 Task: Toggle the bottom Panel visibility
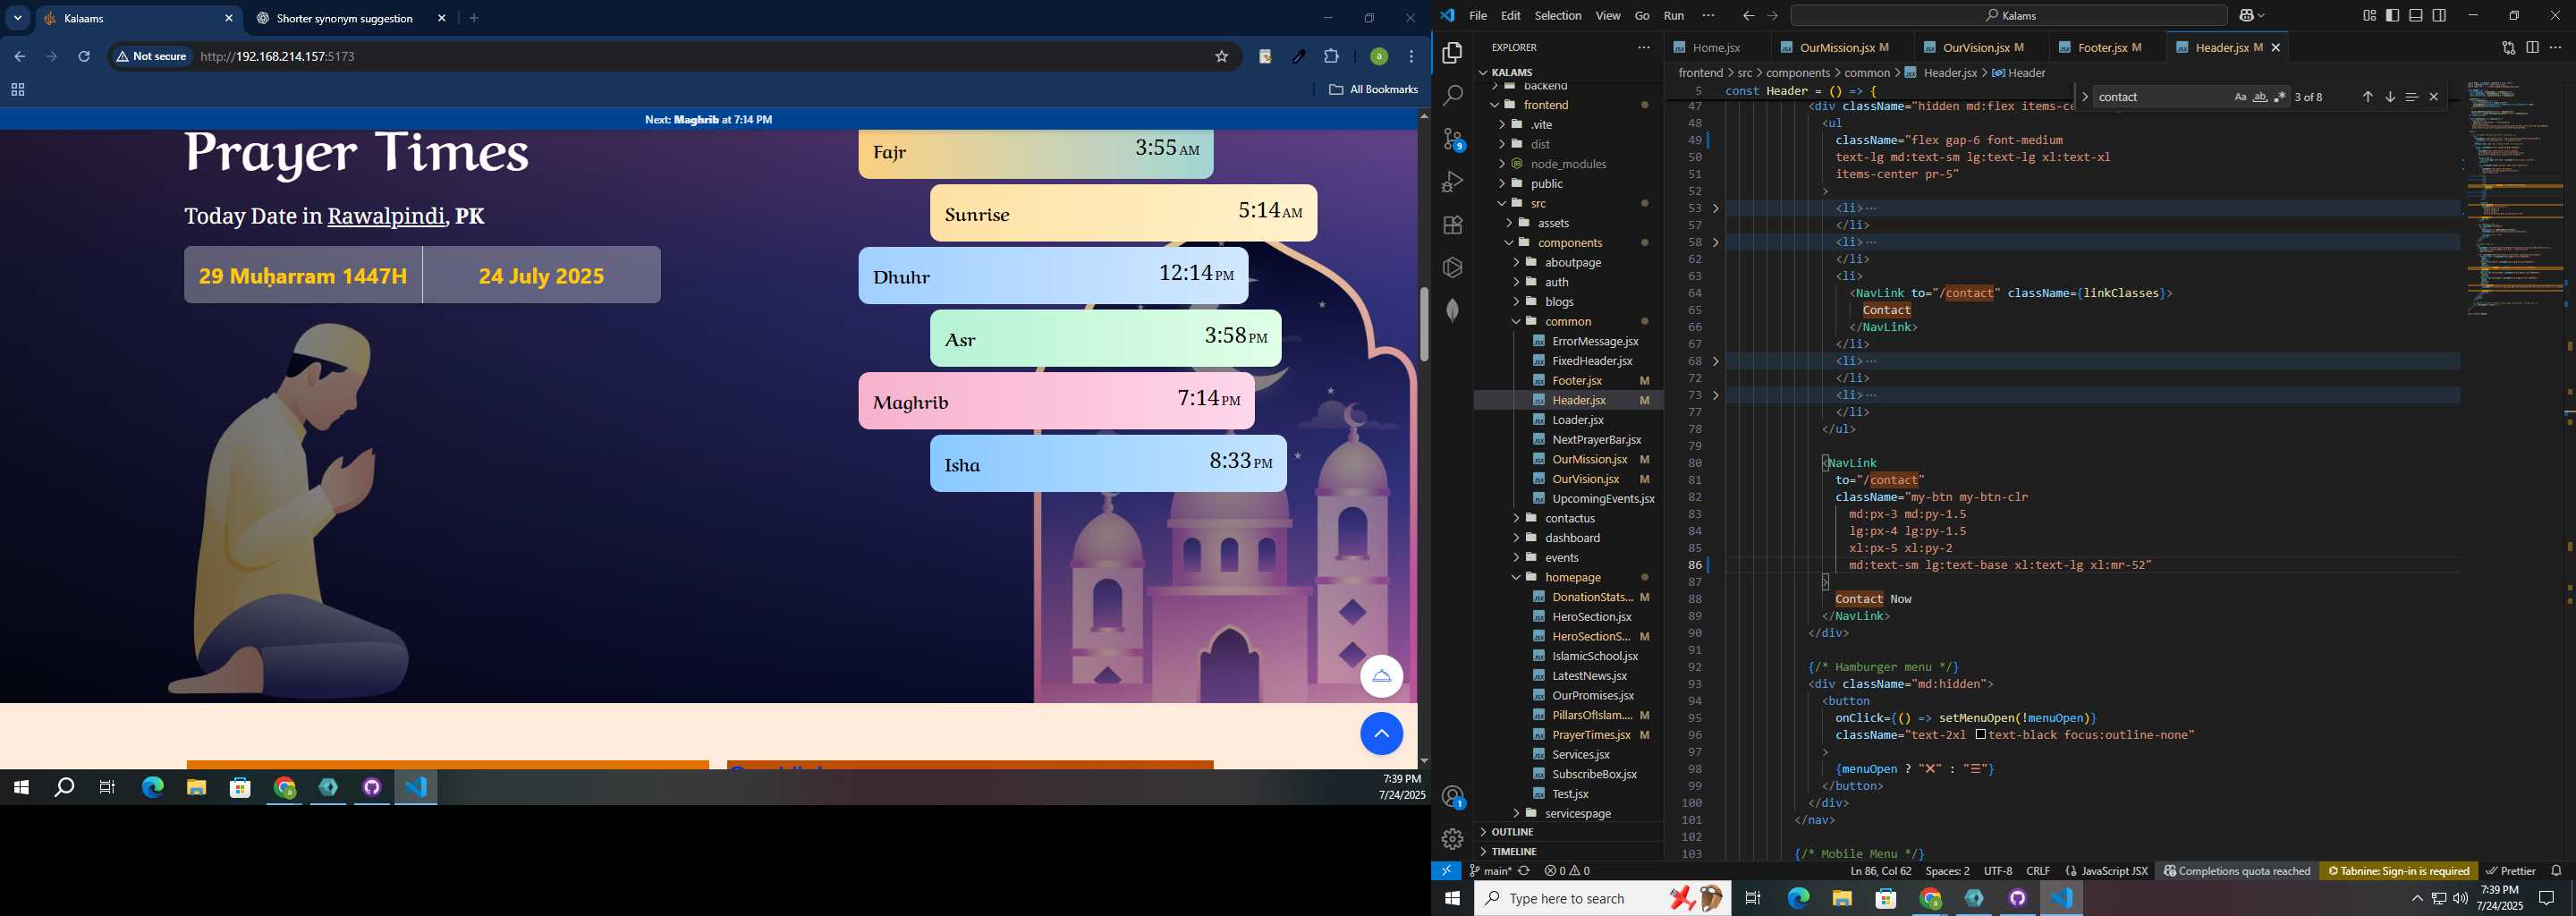[2416, 15]
